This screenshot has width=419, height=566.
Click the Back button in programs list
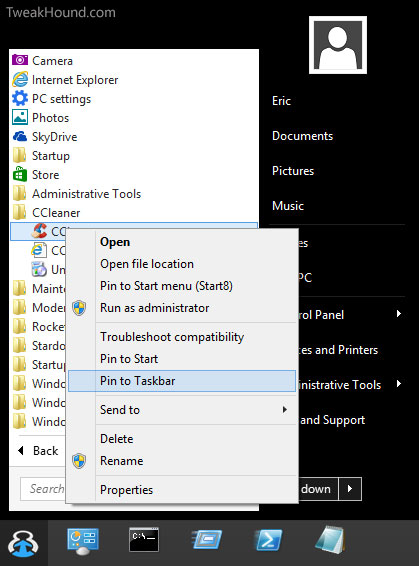pyautogui.click(x=38, y=450)
